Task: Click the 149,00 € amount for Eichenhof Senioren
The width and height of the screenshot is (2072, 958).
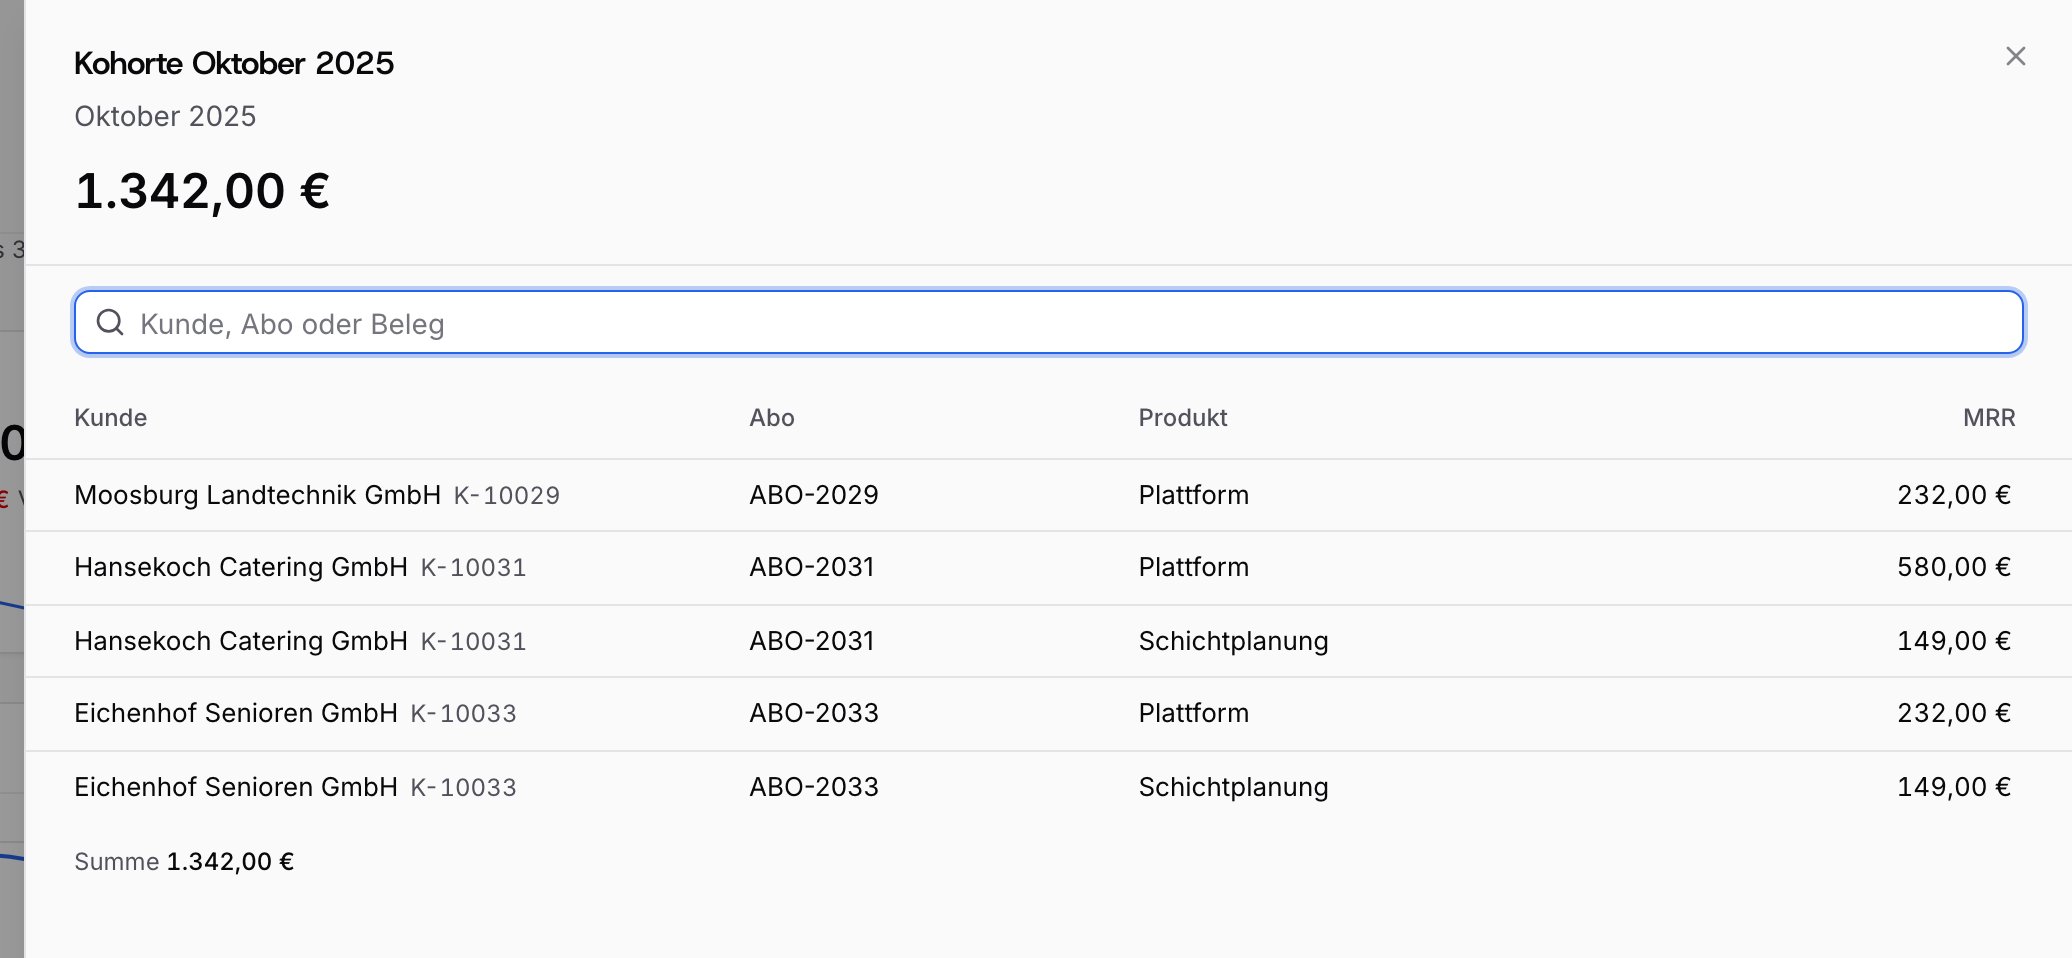Action: [x=1954, y=787]
